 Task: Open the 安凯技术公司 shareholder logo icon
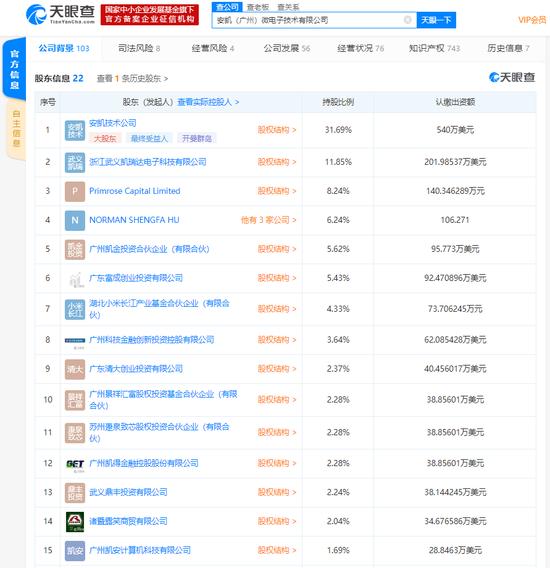75,130
